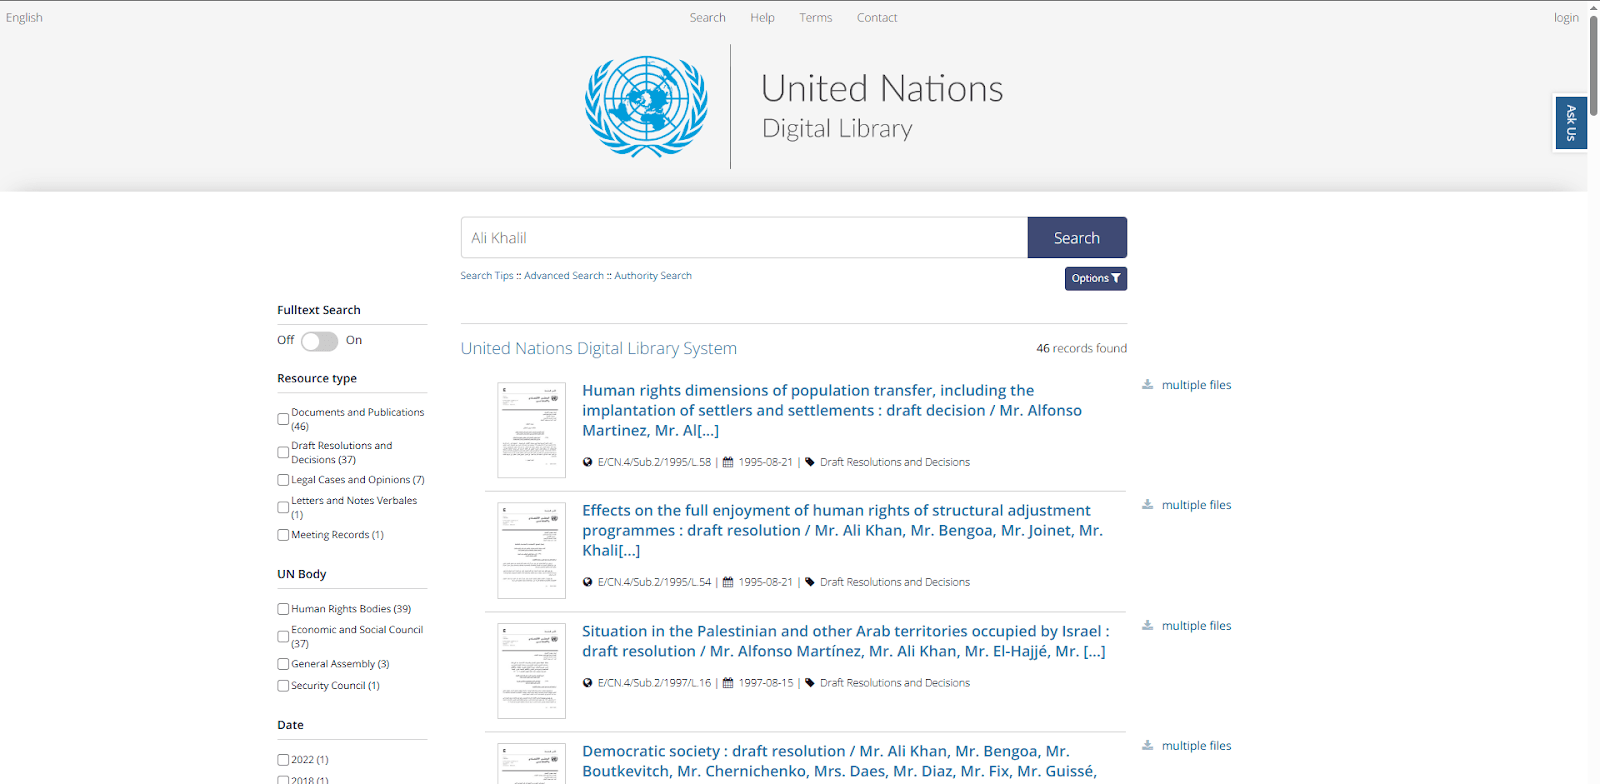This screenshot has width=1600, height=784.
Task: Check Human Rights Bodies (39) filter
Action: pyautogui.click(x=283, y=609)
